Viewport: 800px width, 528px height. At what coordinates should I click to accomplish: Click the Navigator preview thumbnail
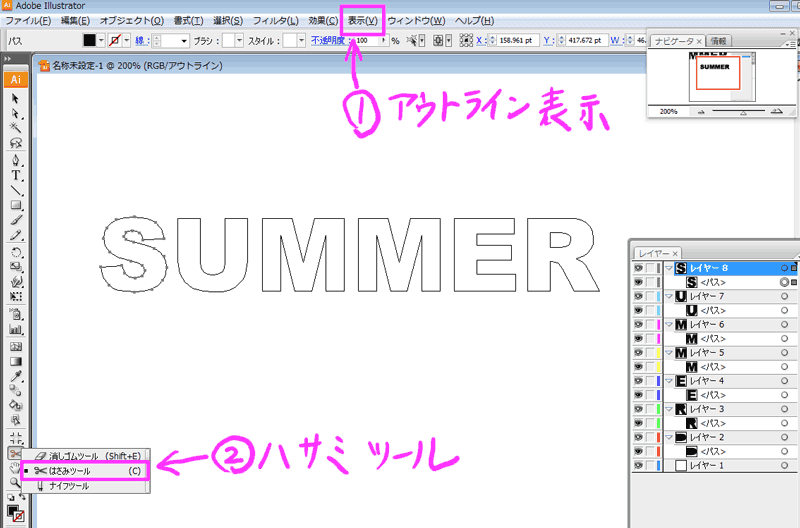[718, 74]
